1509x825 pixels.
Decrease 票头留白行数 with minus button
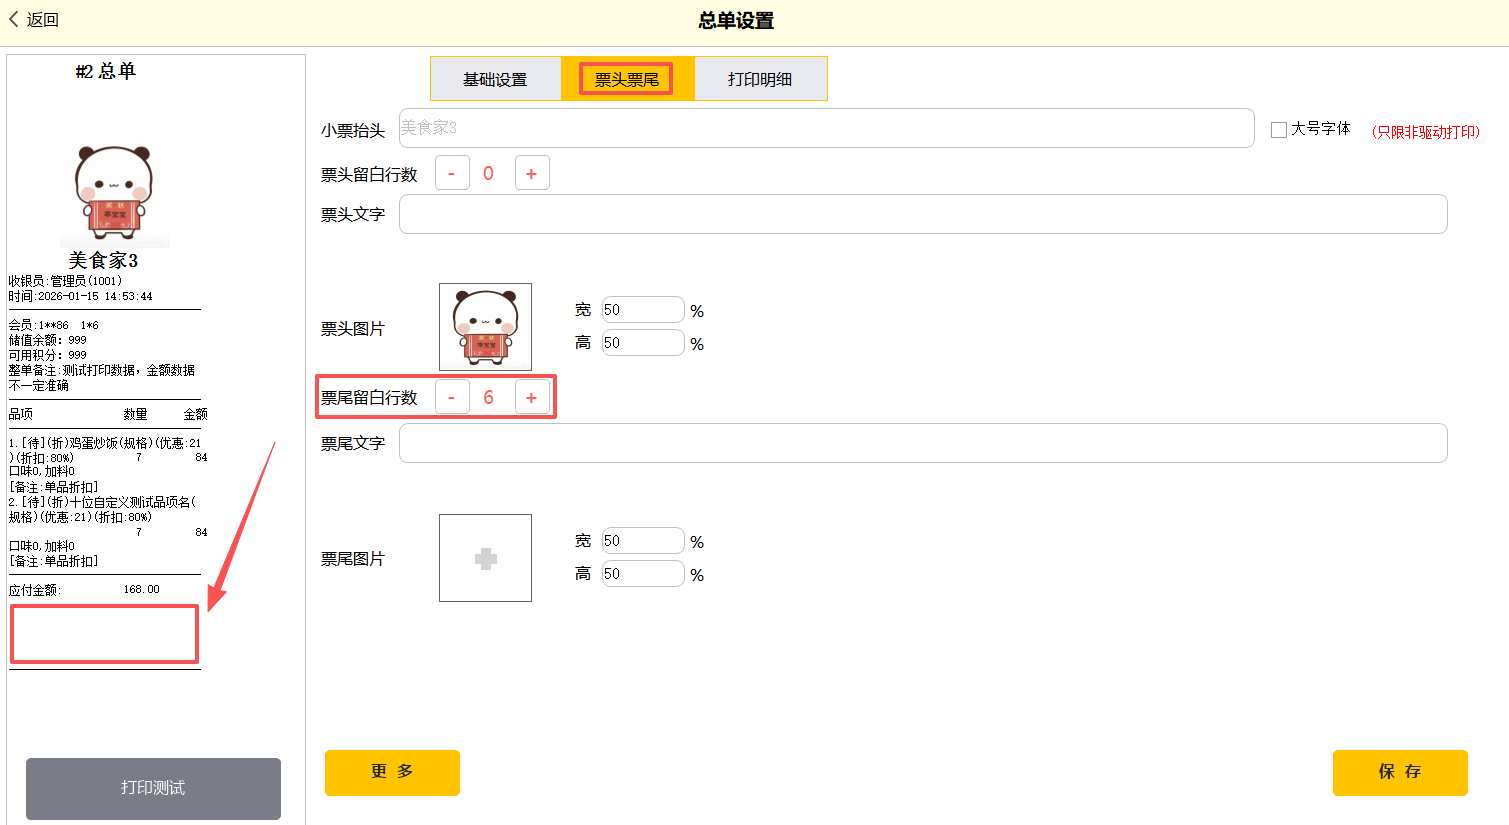(452, 173)
